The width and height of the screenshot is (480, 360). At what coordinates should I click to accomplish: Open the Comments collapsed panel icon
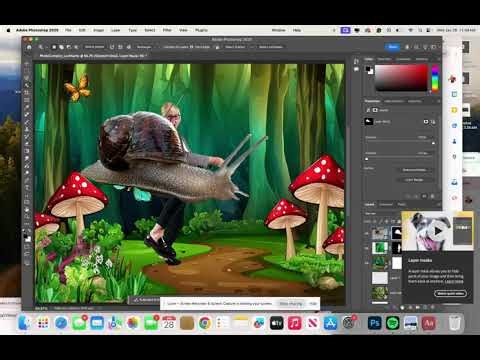click(x=356, y=69)
